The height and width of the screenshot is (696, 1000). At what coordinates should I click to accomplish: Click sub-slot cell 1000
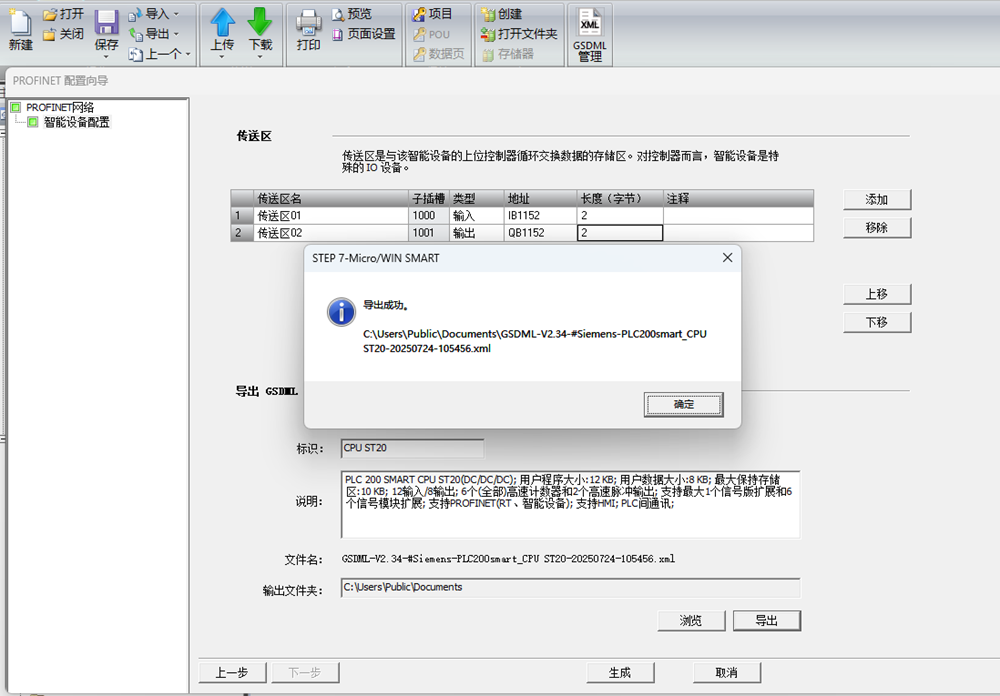coord(429,216)
